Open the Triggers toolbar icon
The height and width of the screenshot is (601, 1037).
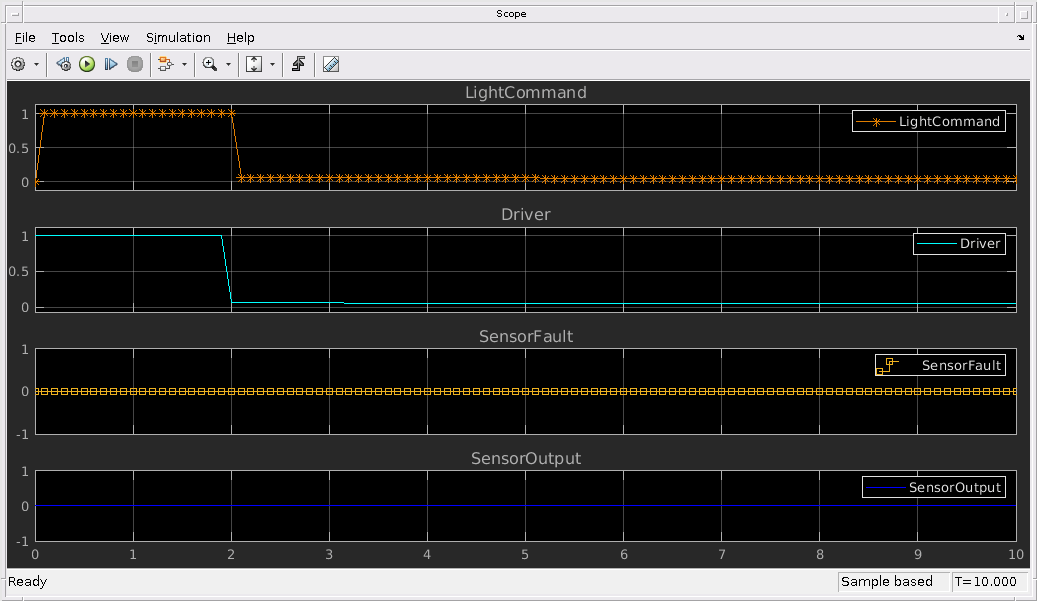tap(298, 64)
